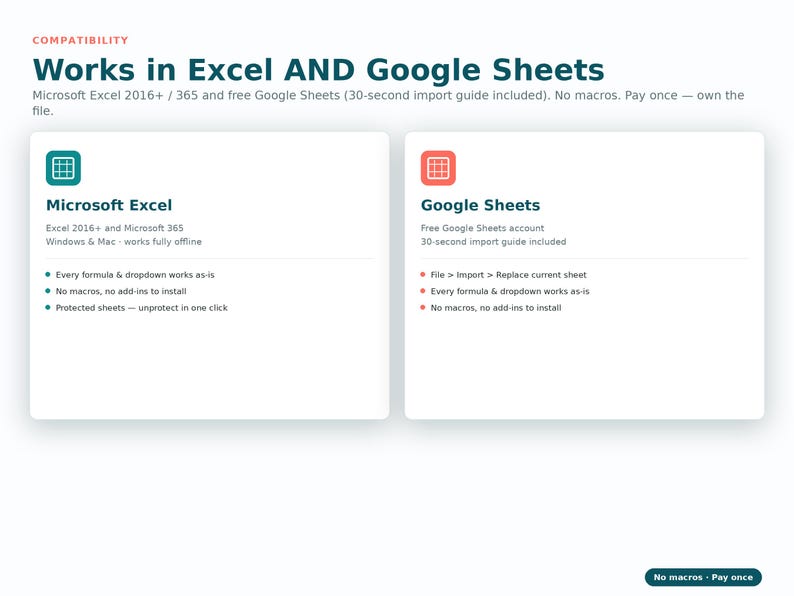Click 'Windows & Mac · works fully offline'

pyautogui.click(x=124, y=242)
